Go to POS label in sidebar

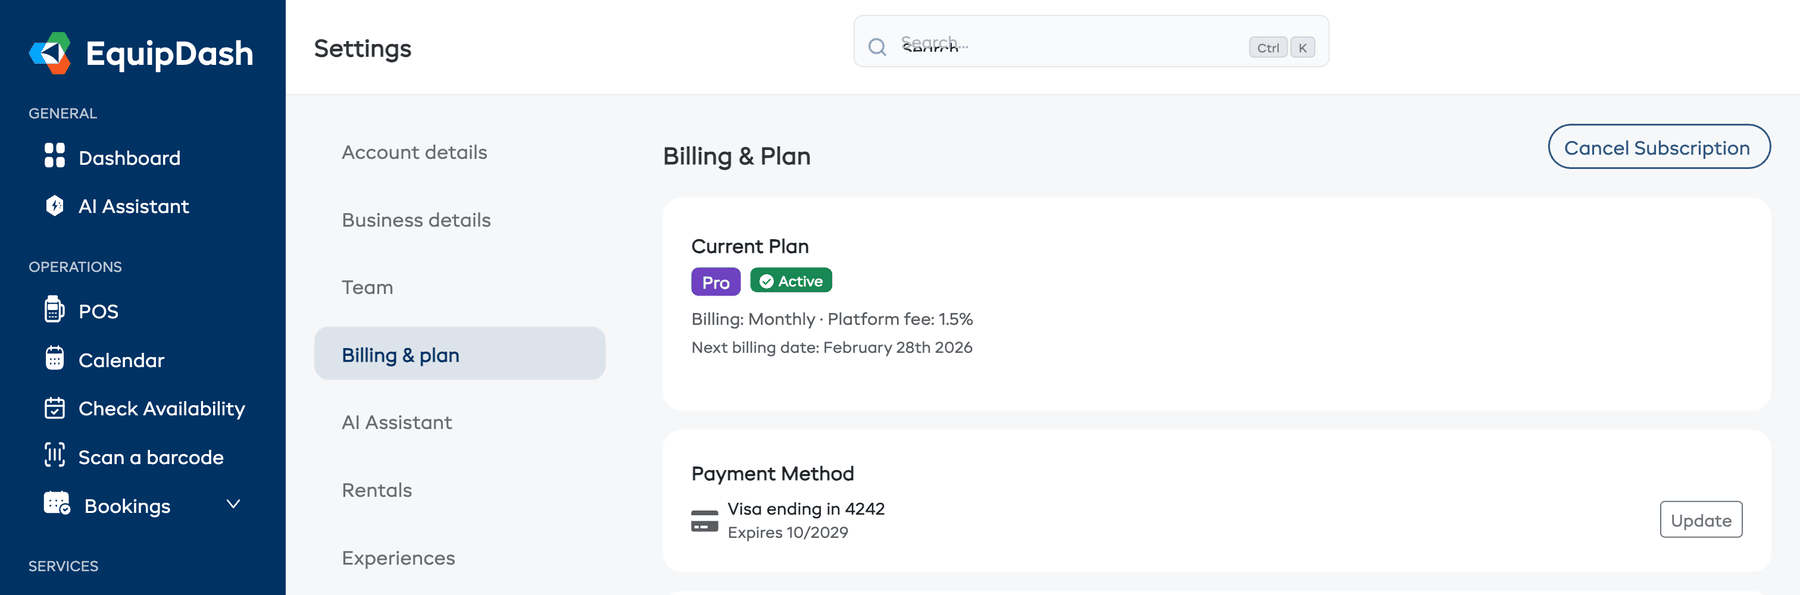(98, 311)
